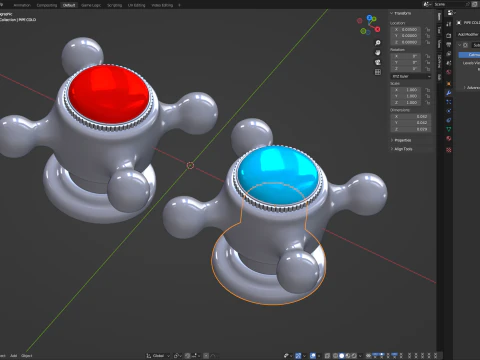Toggle viewport overlays button
480x360 pixels.
(x=313, y=356)
